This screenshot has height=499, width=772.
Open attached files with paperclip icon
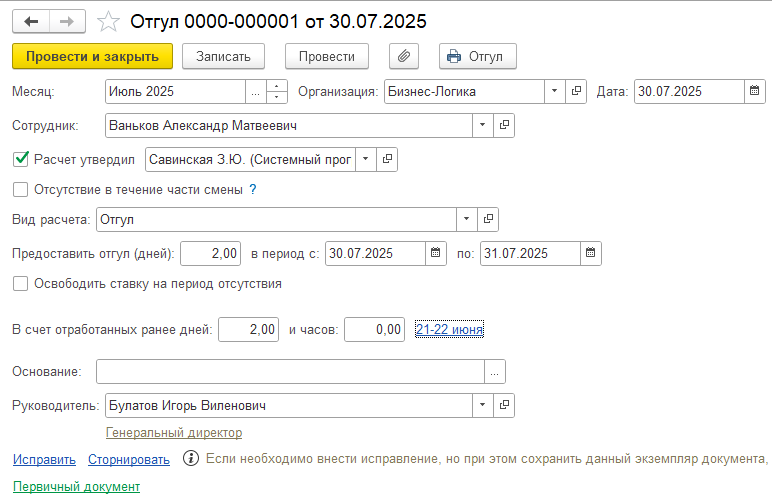(x=404, y=56)
